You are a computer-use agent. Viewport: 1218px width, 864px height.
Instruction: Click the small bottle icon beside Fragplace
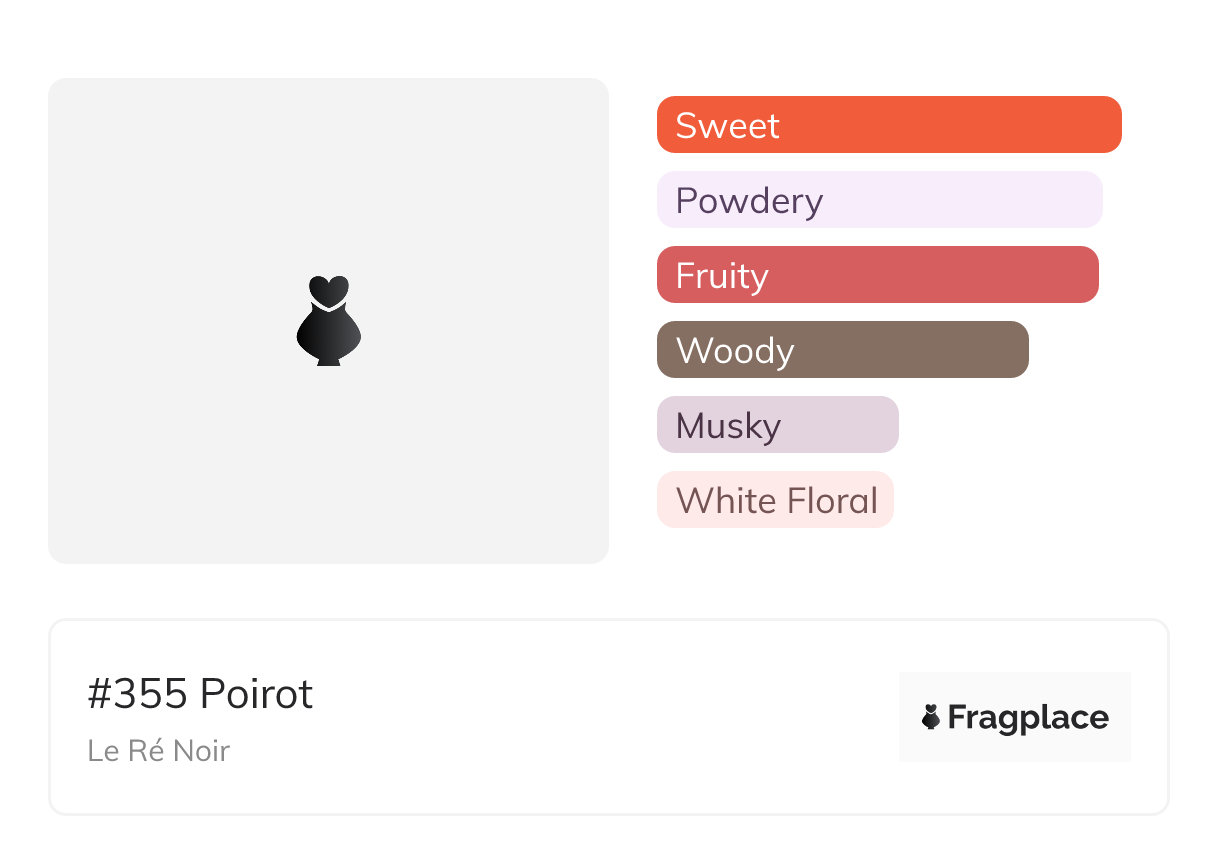(x=931, y=717)
